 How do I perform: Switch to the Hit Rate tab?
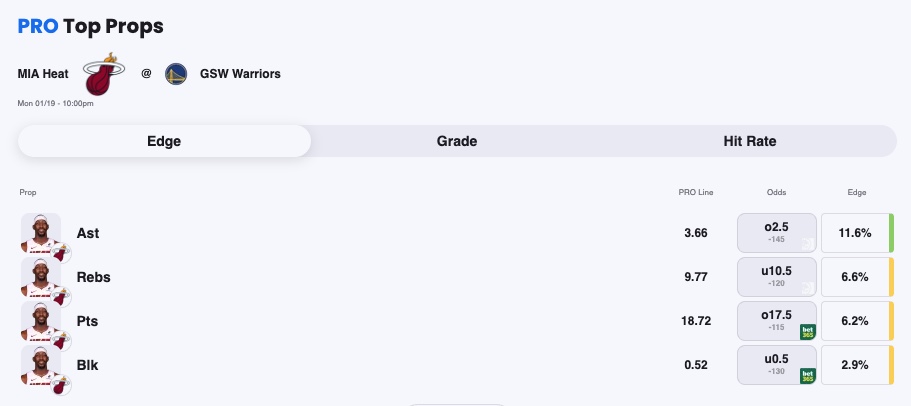pos(750,141)
